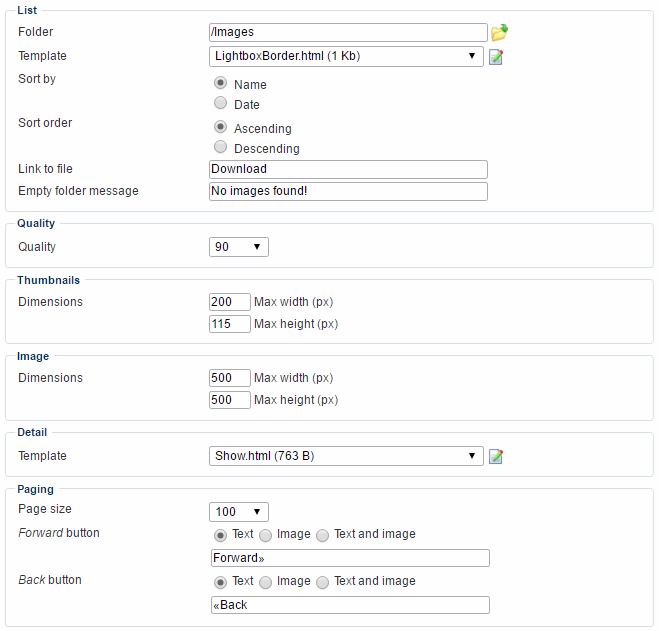Choose Ascending sort order
Screen dimensions: 659x631
[x=221, y=128]
